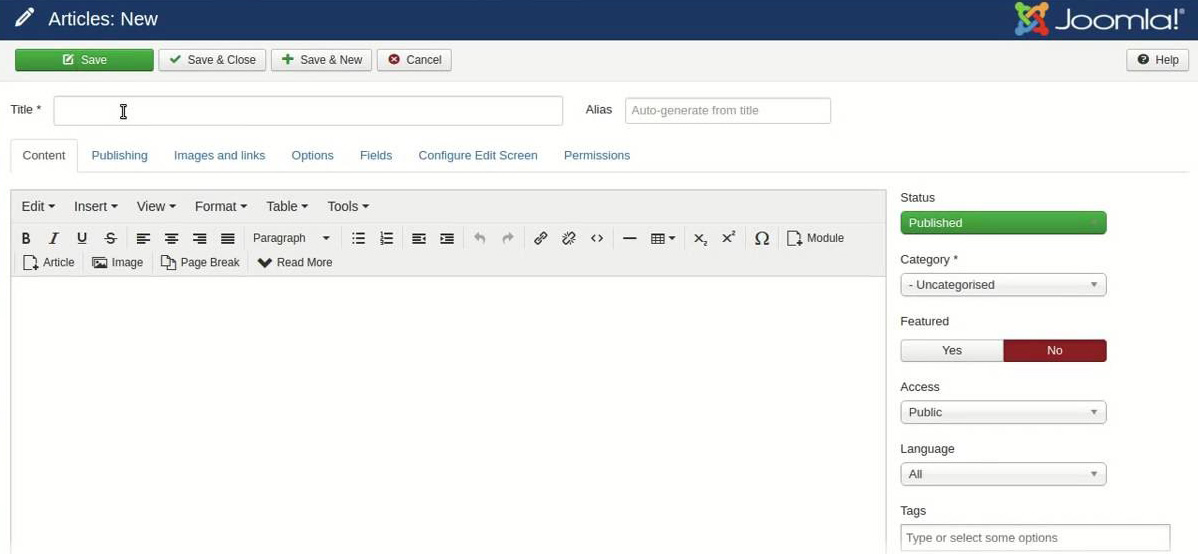Open the editor Edit menu

coord(38,206)
